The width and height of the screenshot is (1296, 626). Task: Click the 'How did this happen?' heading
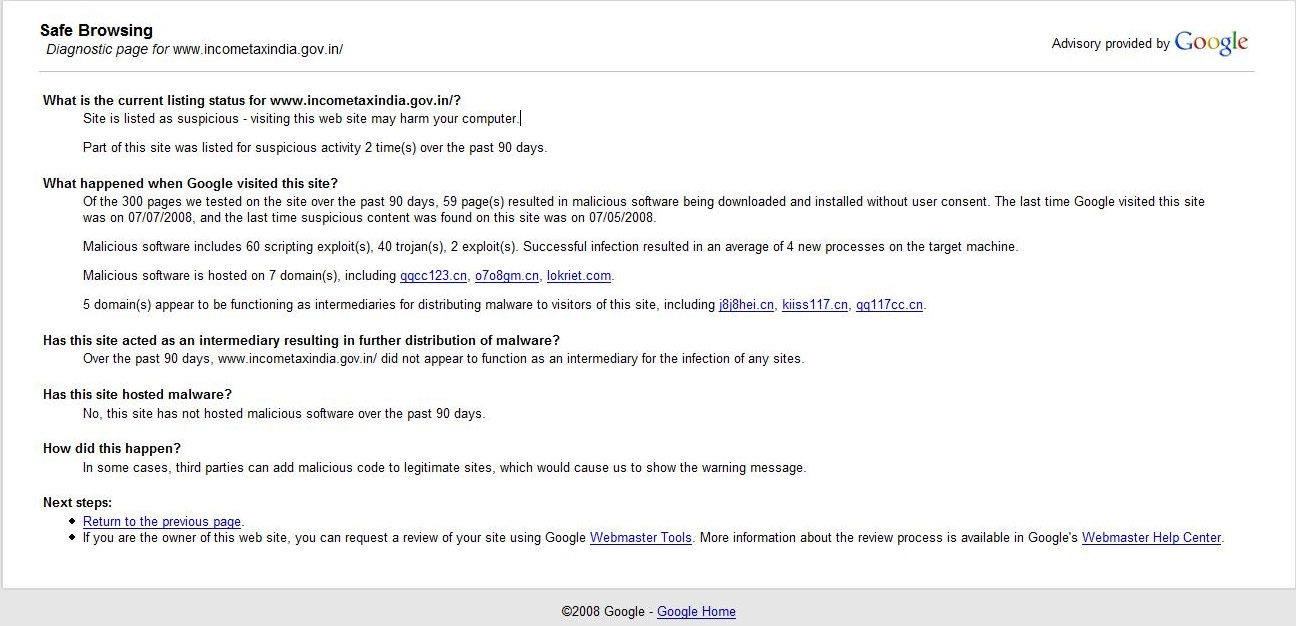point(112,449)
